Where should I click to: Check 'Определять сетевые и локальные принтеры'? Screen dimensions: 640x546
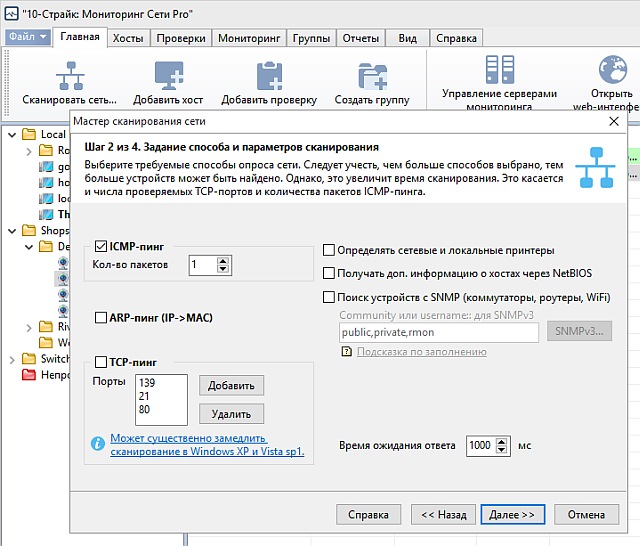pyautogui.click(x=329, y=250)
